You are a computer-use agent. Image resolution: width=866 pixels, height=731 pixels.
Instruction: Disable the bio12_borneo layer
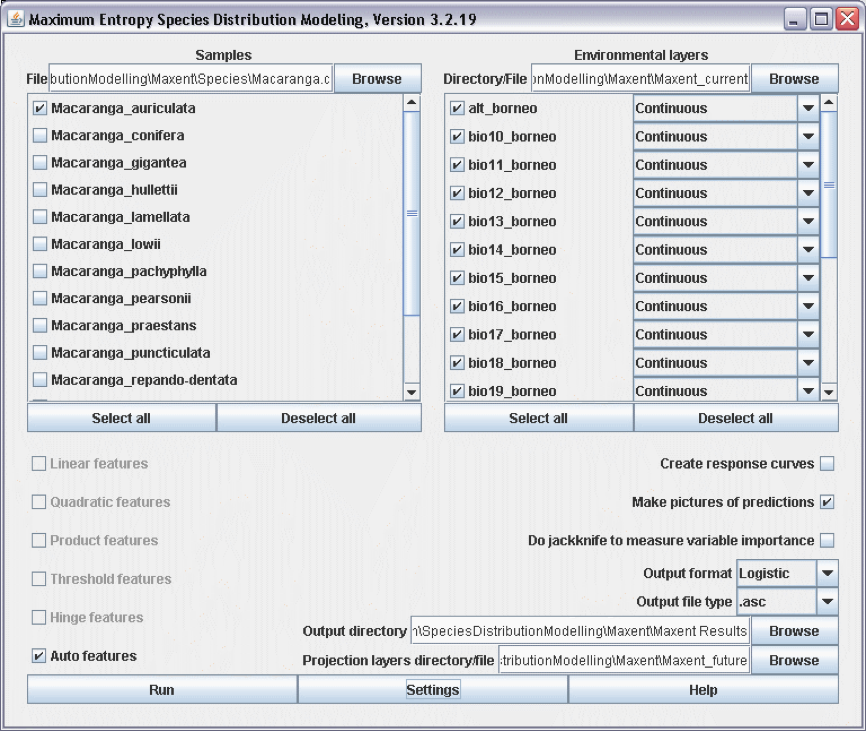[457, 193]
